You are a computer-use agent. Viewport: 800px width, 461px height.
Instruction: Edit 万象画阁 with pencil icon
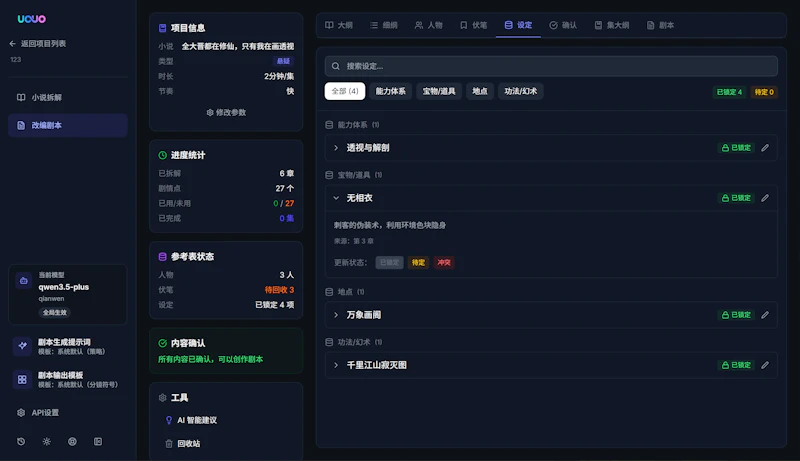765,315
